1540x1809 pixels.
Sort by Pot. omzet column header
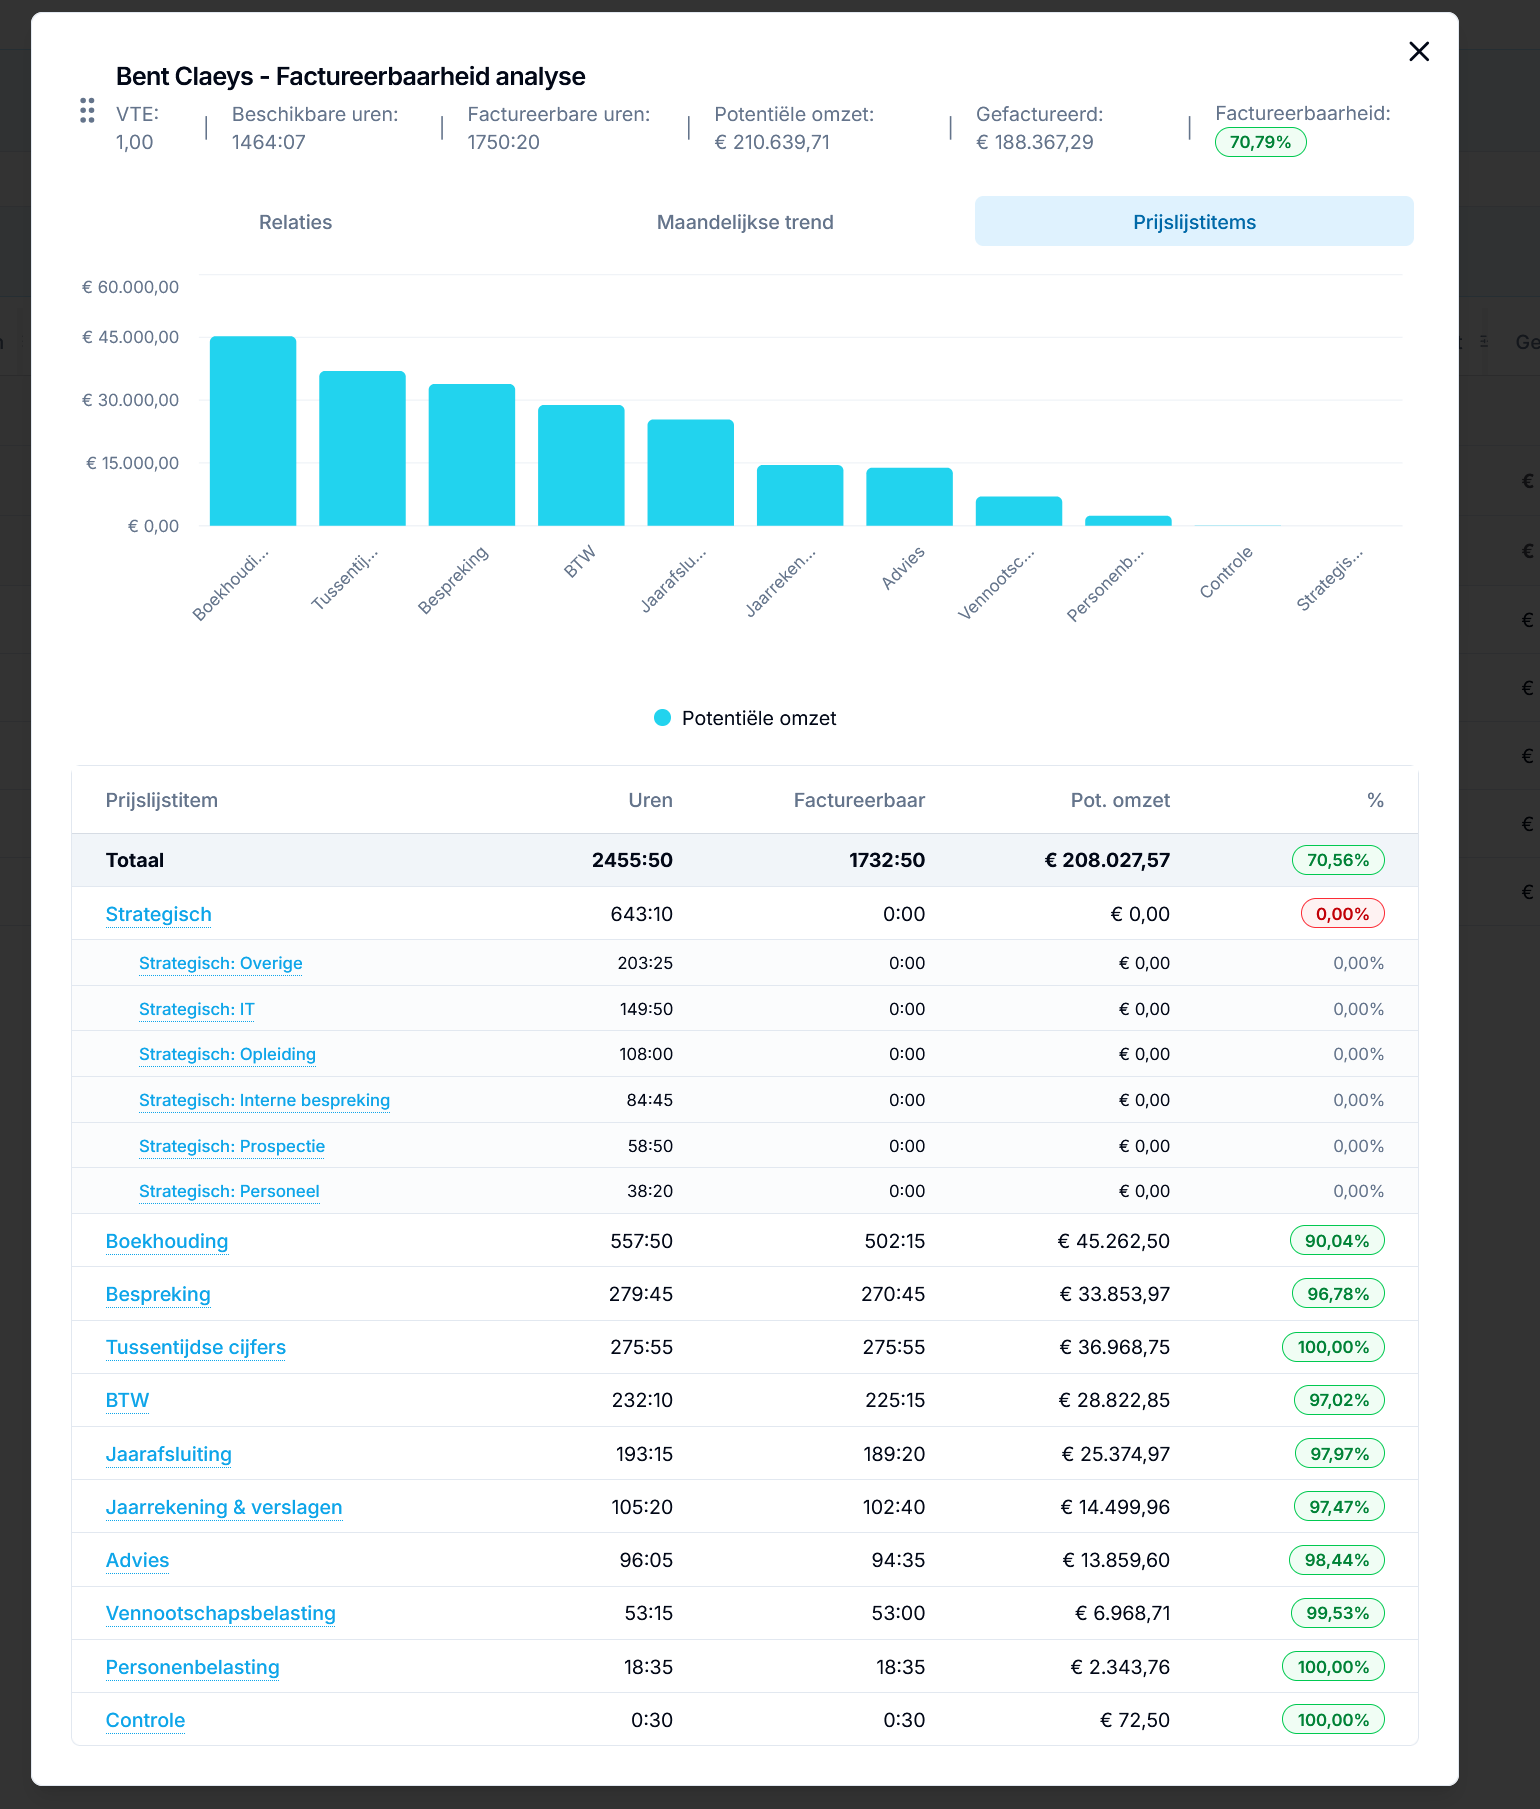(x=1120, y=800)
